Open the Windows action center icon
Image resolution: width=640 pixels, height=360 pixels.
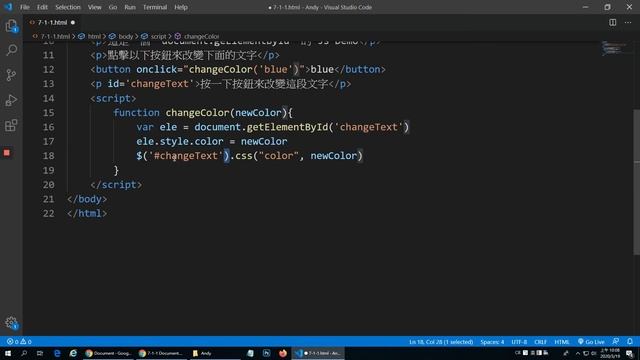[630, 353]
